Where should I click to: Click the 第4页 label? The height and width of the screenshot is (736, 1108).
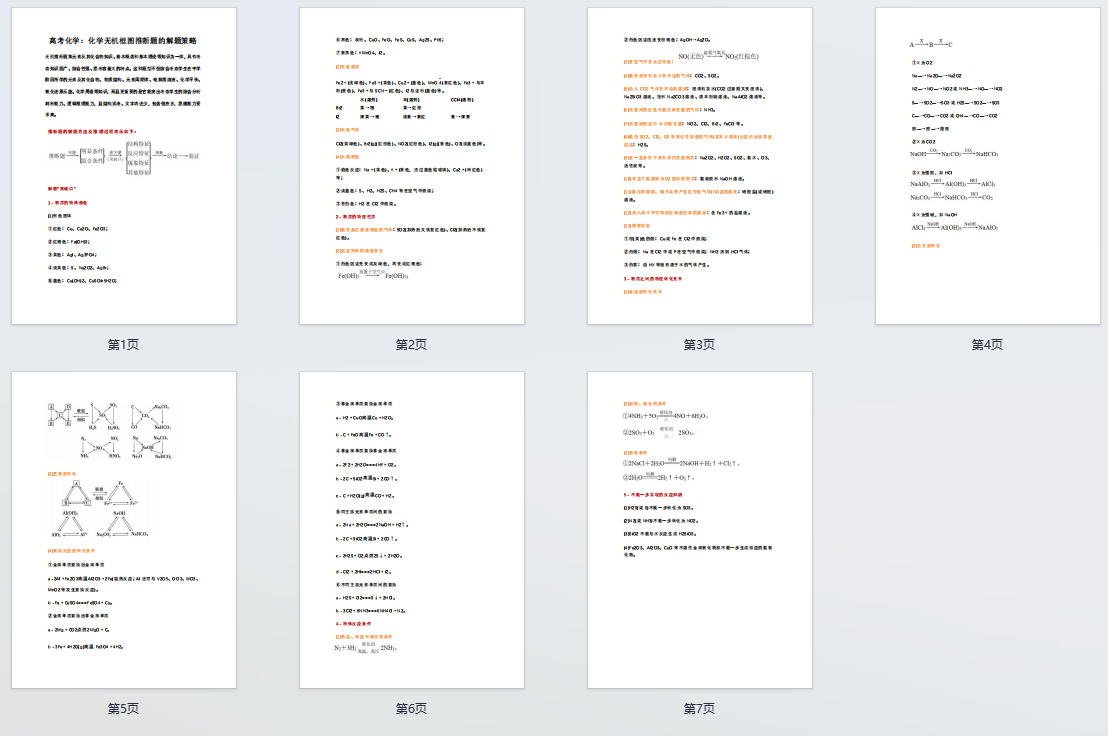[x=988, y=344]
